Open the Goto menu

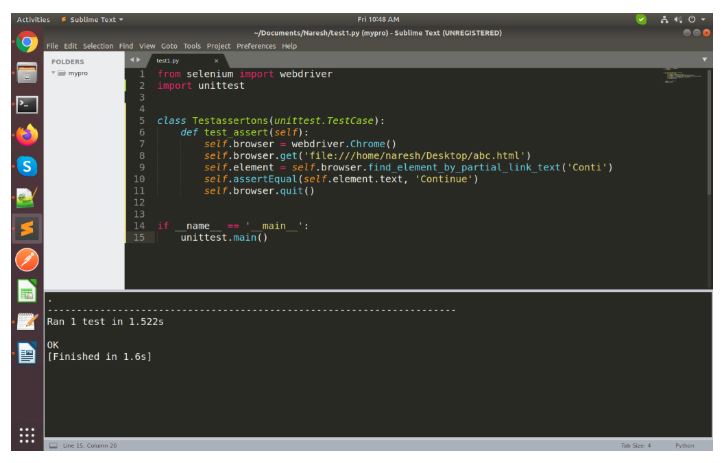(169, 46)
